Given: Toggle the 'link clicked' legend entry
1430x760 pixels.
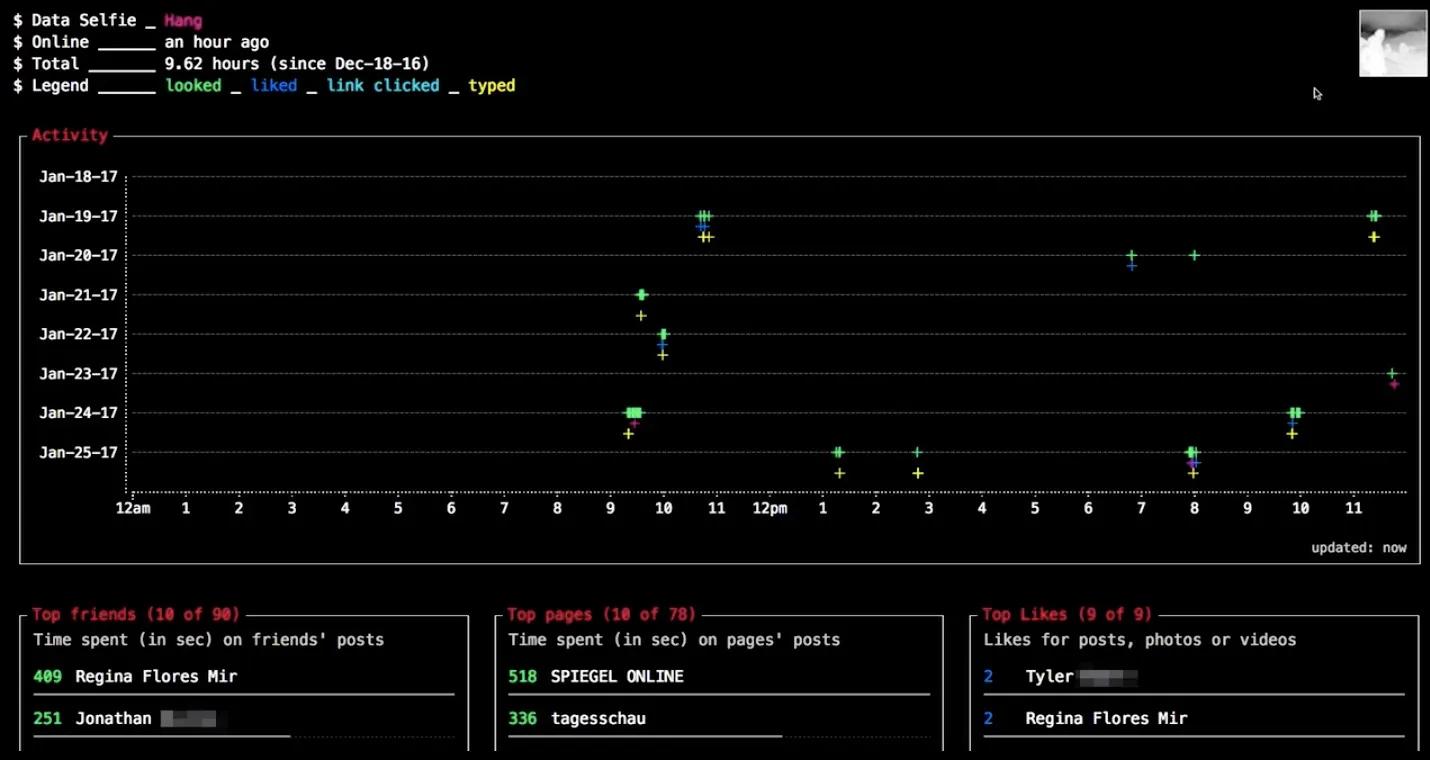Looking at the screenshot, I should [x=382, y=86].
